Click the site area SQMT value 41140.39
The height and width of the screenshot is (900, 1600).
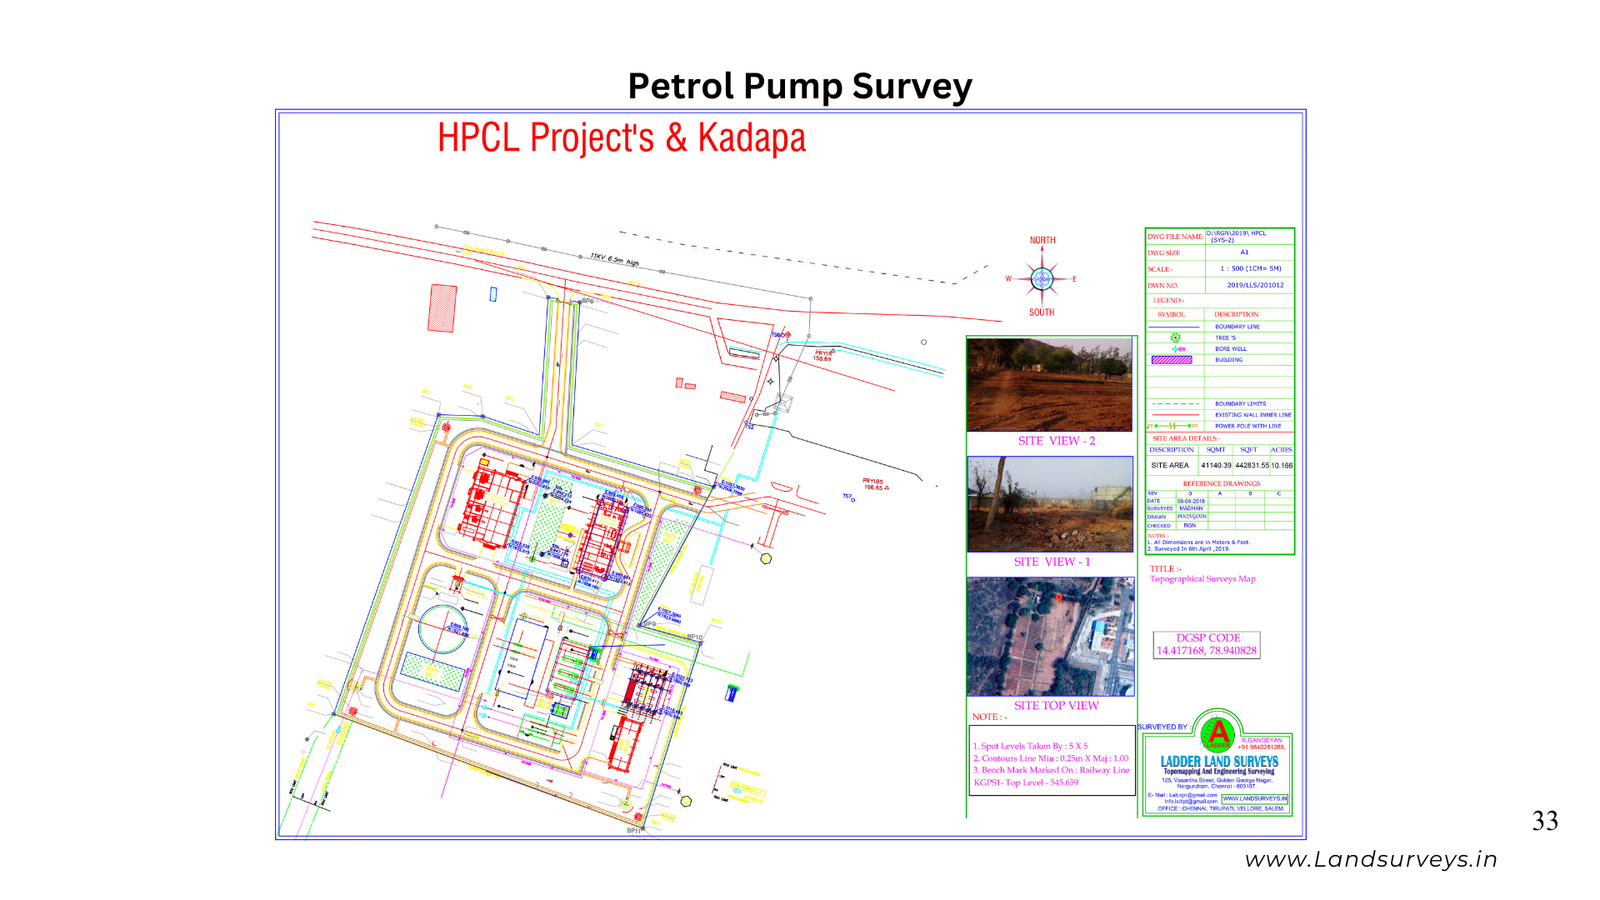[1216, 465]
